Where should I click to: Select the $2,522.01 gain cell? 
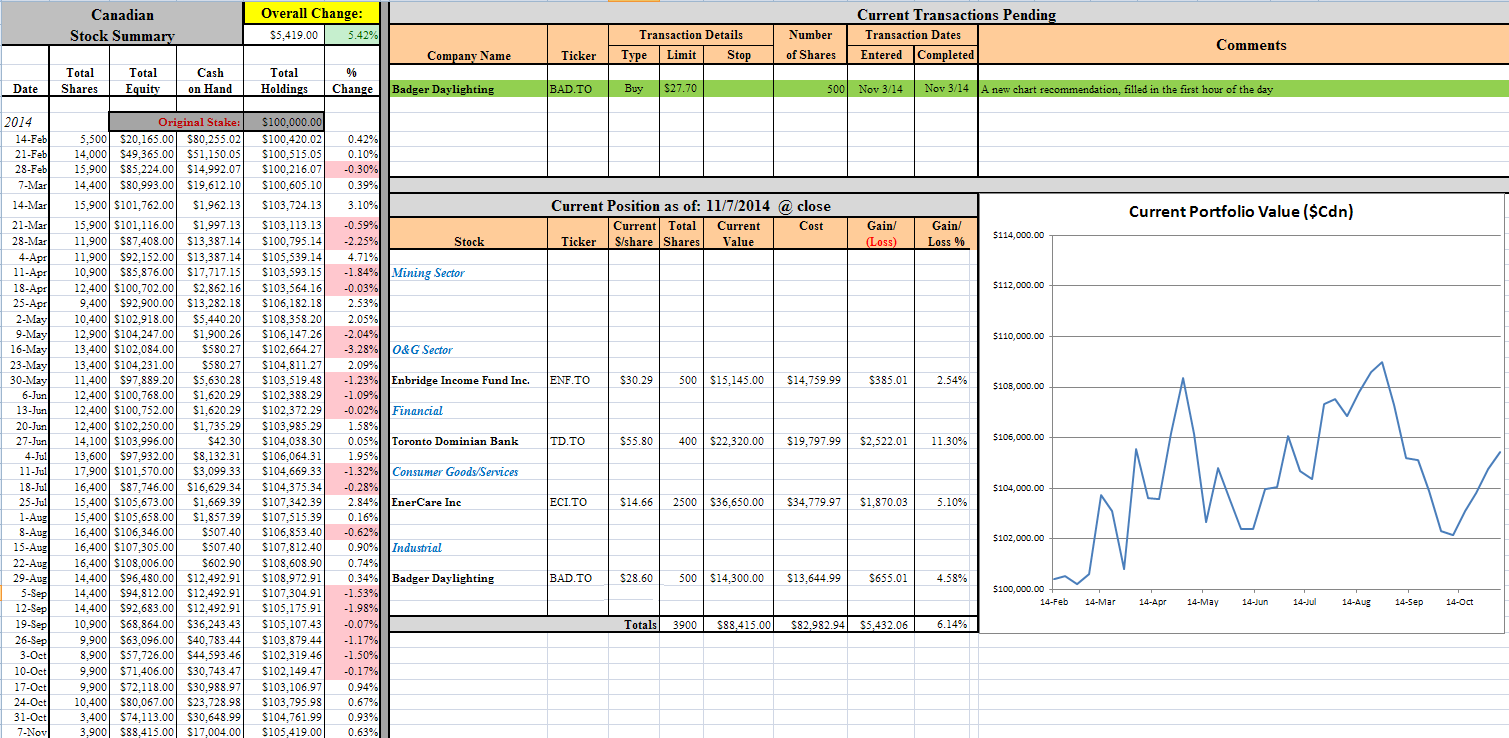point(883,441)
